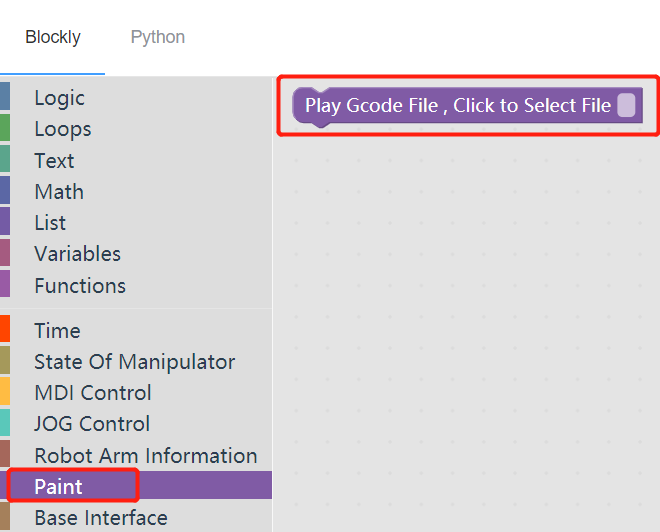The height and width of the screenshot is (532, 660).
Task: Click the file select field on Gcode block
Action: pyautogui.click(x=626, y=105)
